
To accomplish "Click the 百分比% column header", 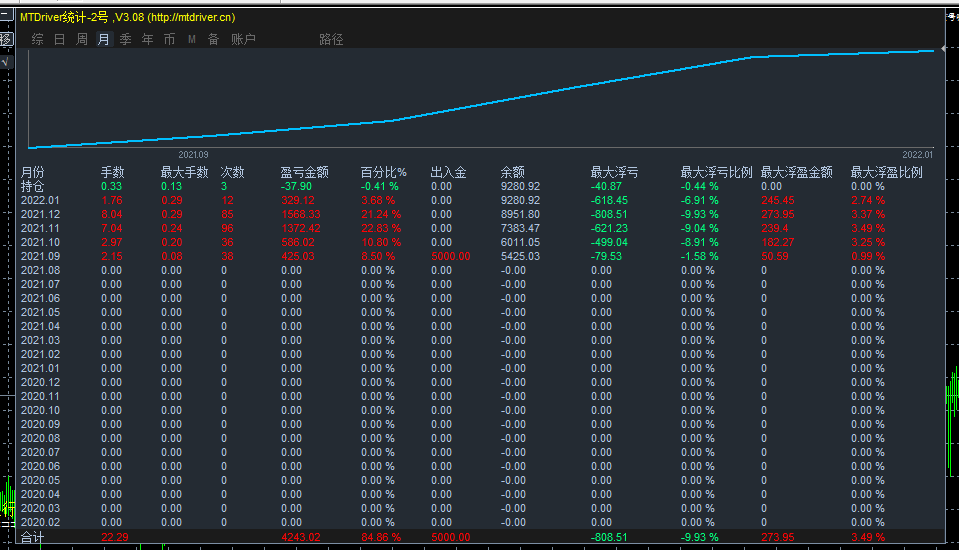I will coord(383,173).
